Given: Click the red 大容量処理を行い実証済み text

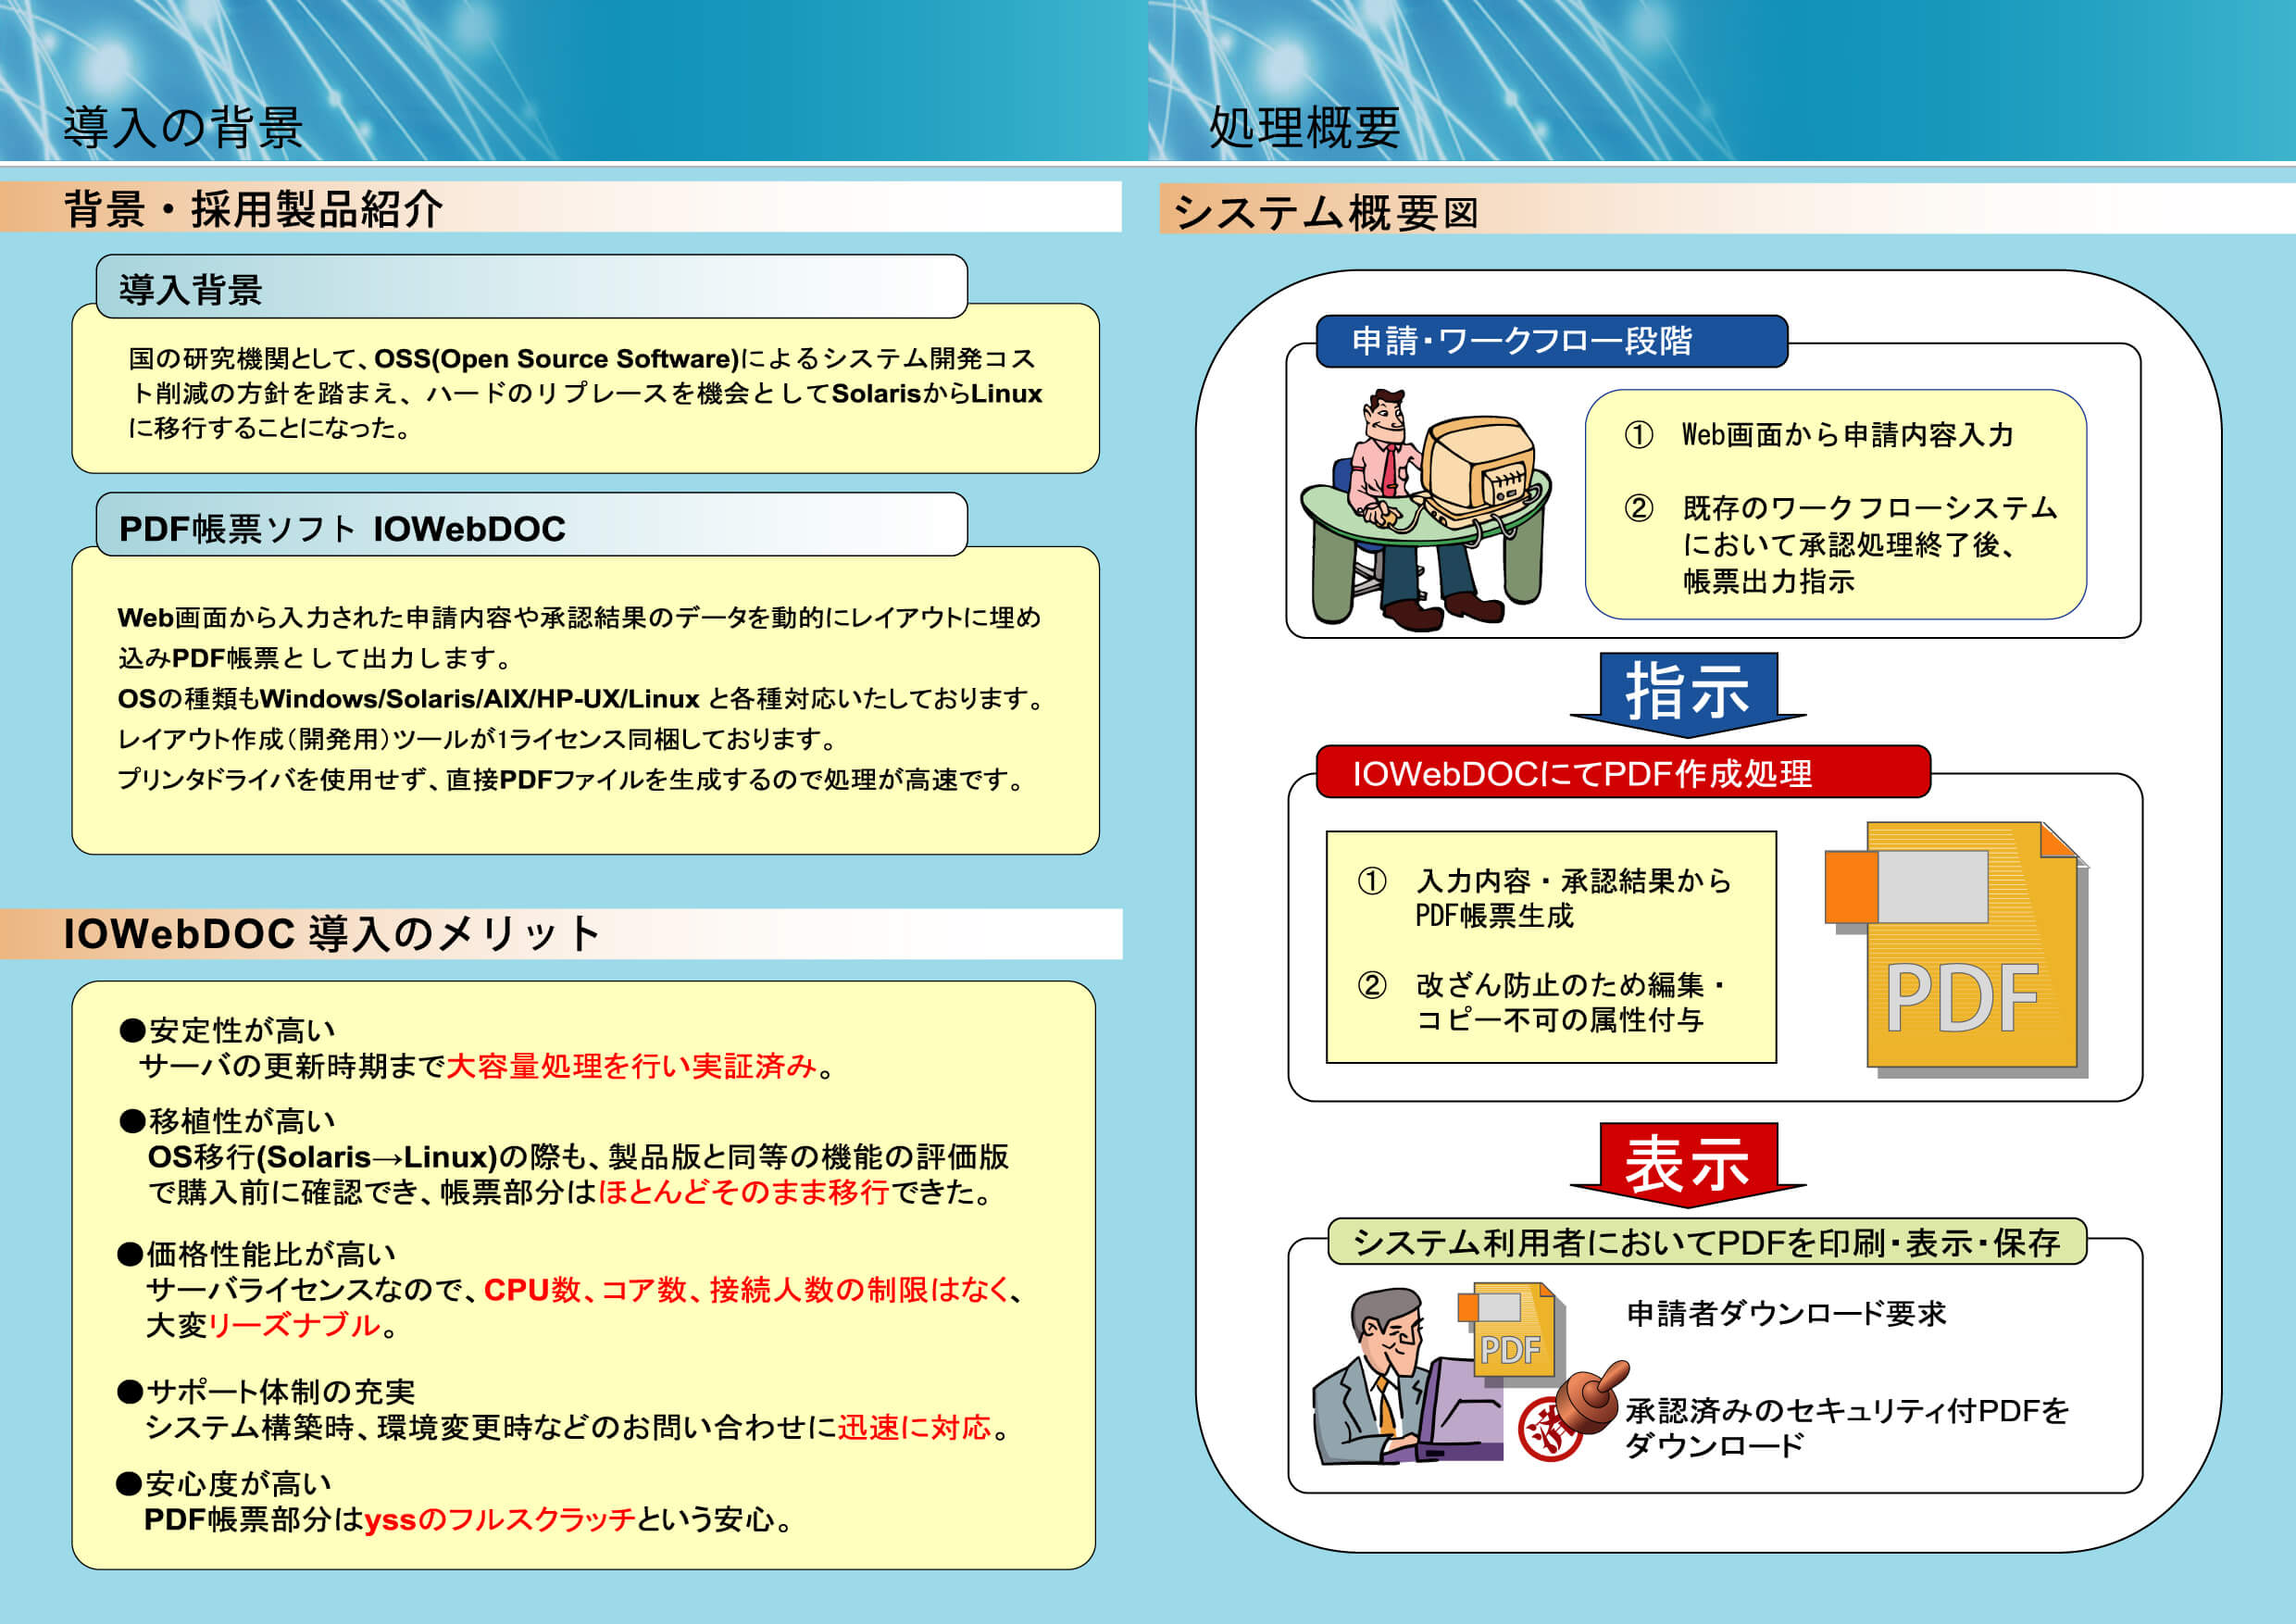Looking at the screenshot, I should [632, 1066].
